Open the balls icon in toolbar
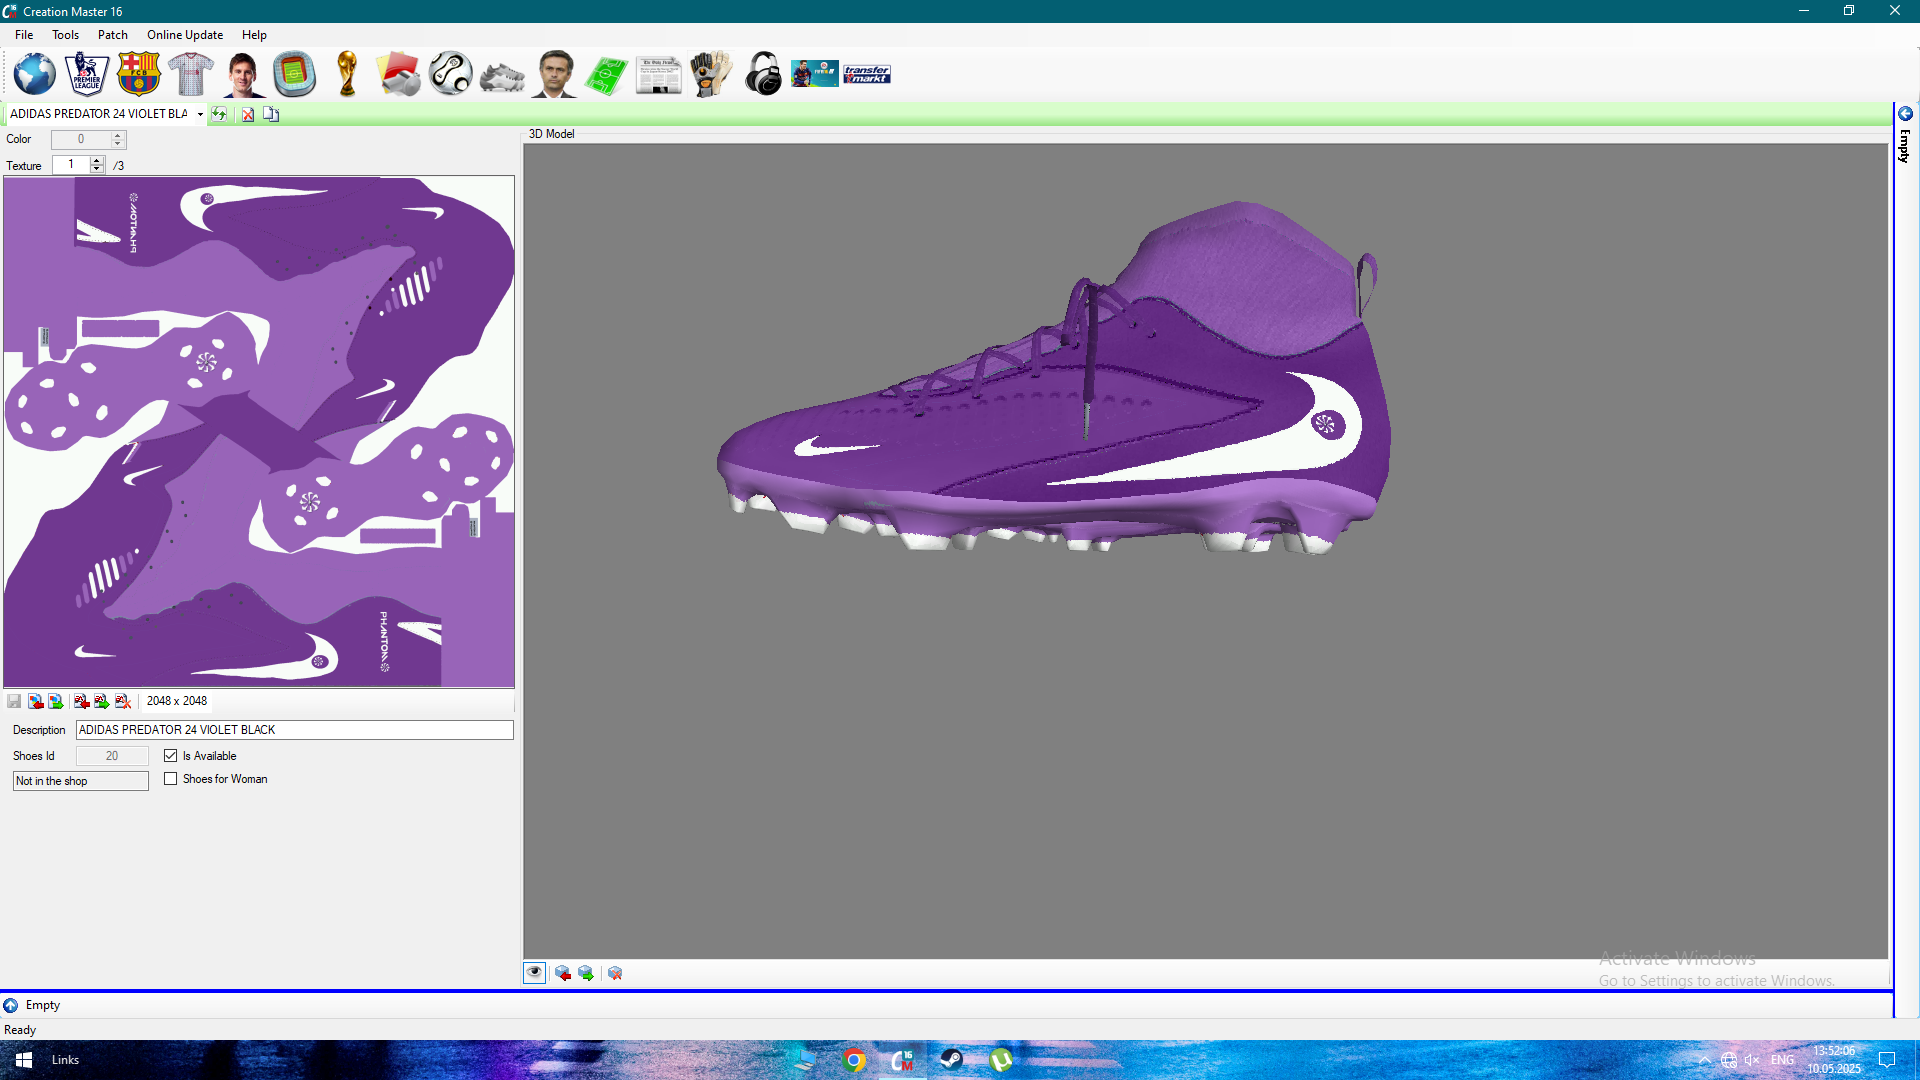This screenshot has width=1920, height=1080. coord(451,74)
